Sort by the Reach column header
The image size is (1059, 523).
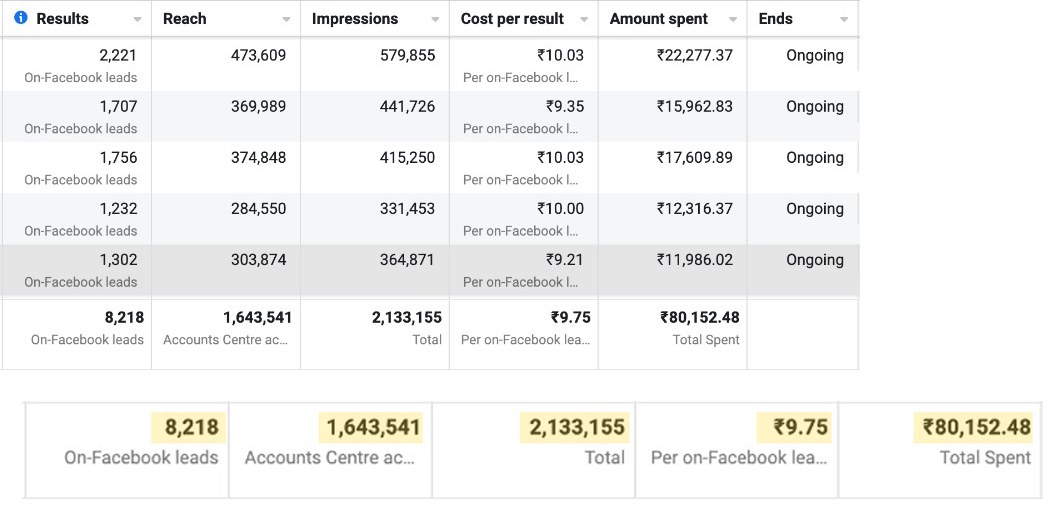click(184, 19)
